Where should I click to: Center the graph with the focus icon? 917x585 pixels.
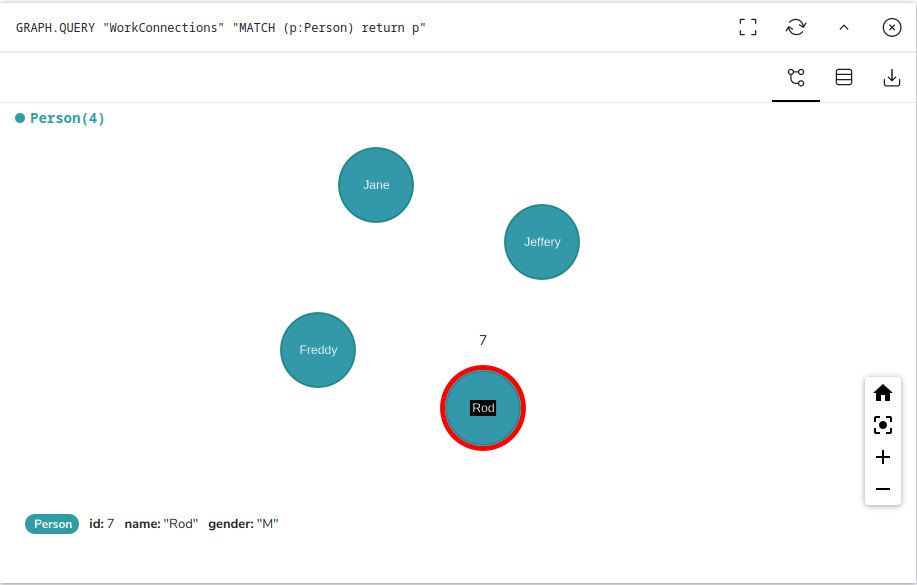(x=882, y=425)
